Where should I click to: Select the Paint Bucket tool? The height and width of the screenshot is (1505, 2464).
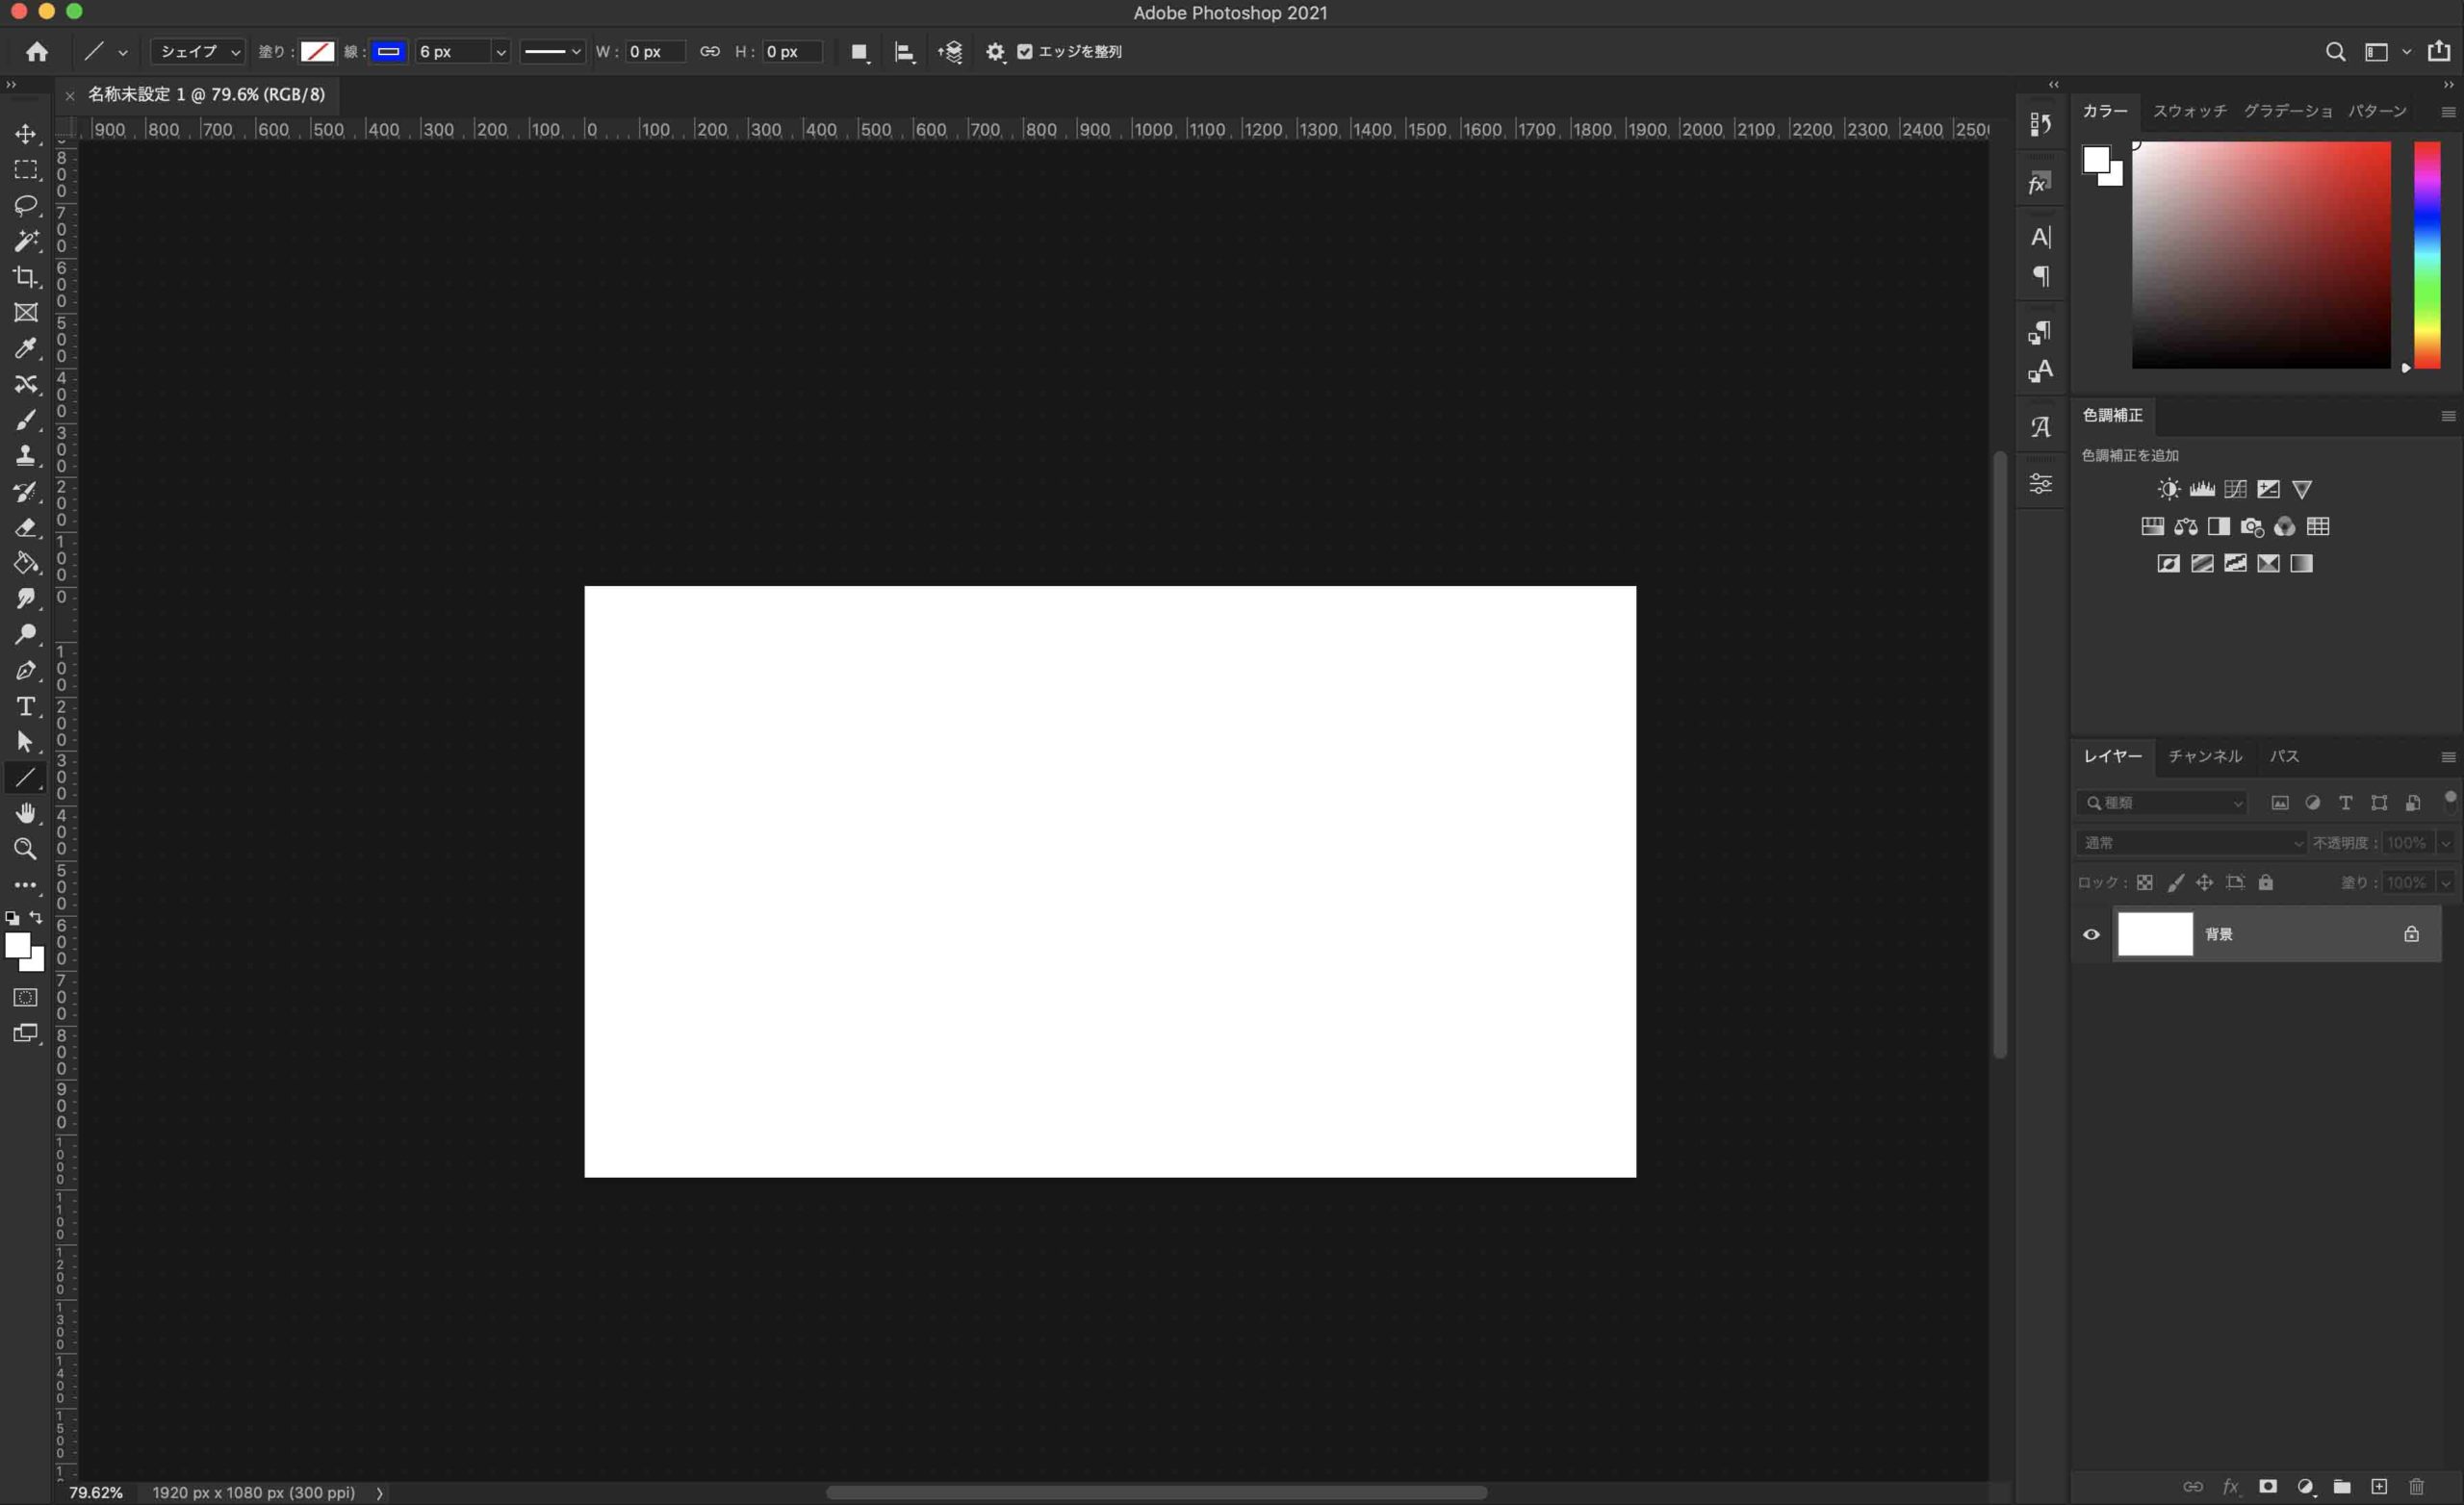point(26,563)
